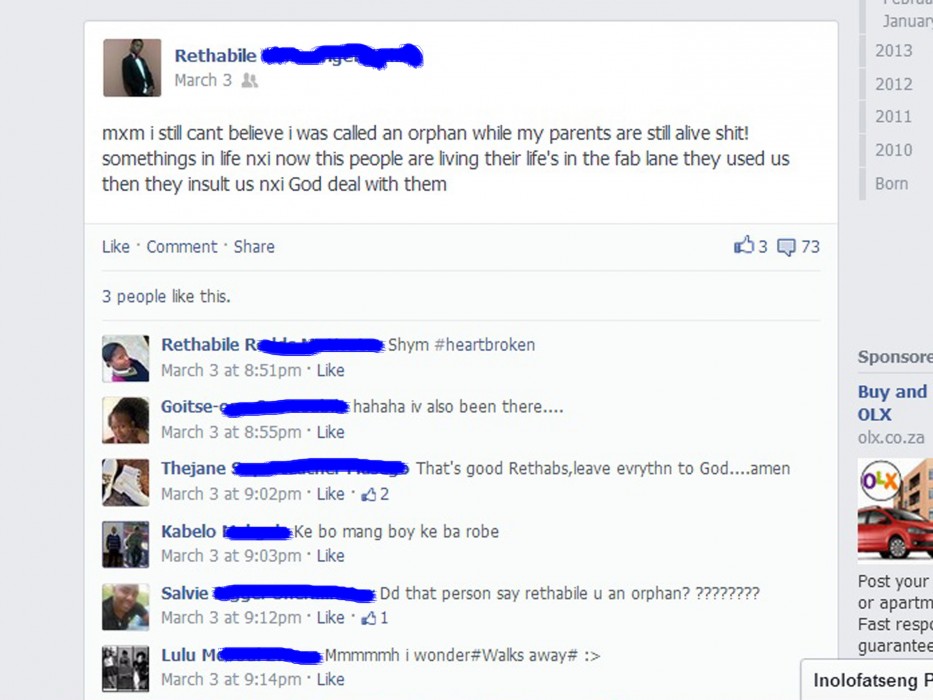The image size is (933, 700).
Task: Open the #heartbroken hashtag comment's Like link
Action: pos(330,370)
